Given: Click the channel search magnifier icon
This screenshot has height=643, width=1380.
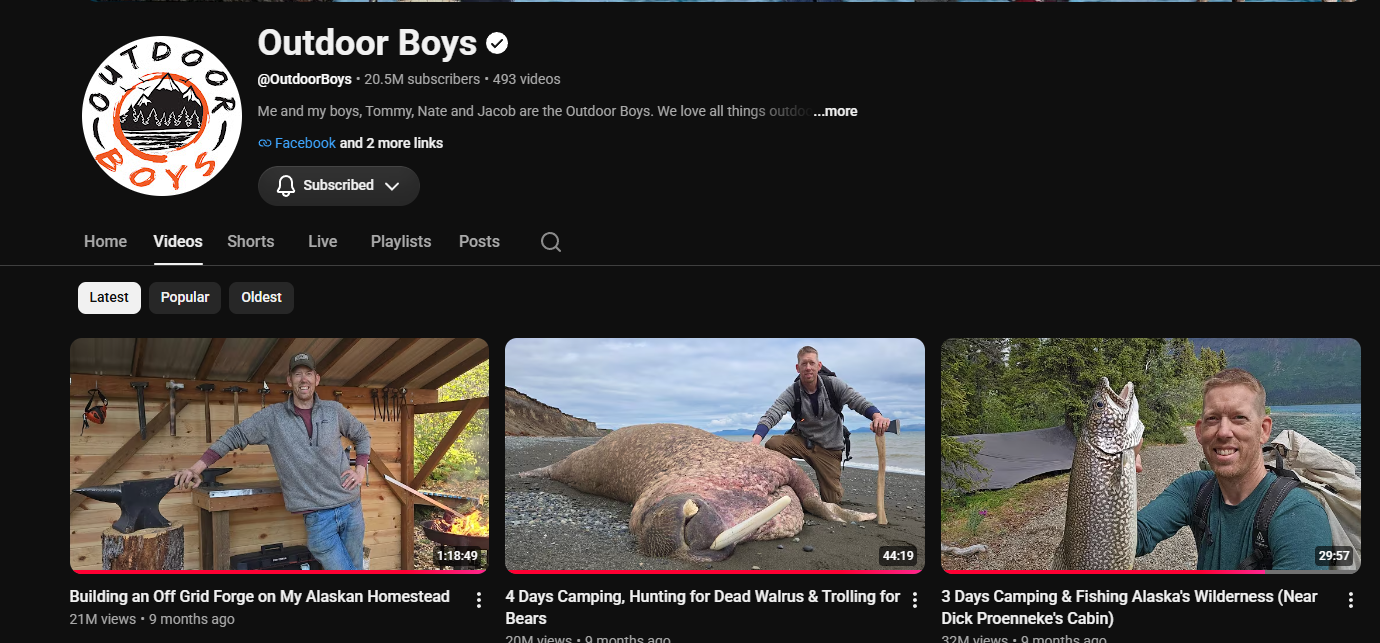Looking at the screenshot, I should [551, 242].
